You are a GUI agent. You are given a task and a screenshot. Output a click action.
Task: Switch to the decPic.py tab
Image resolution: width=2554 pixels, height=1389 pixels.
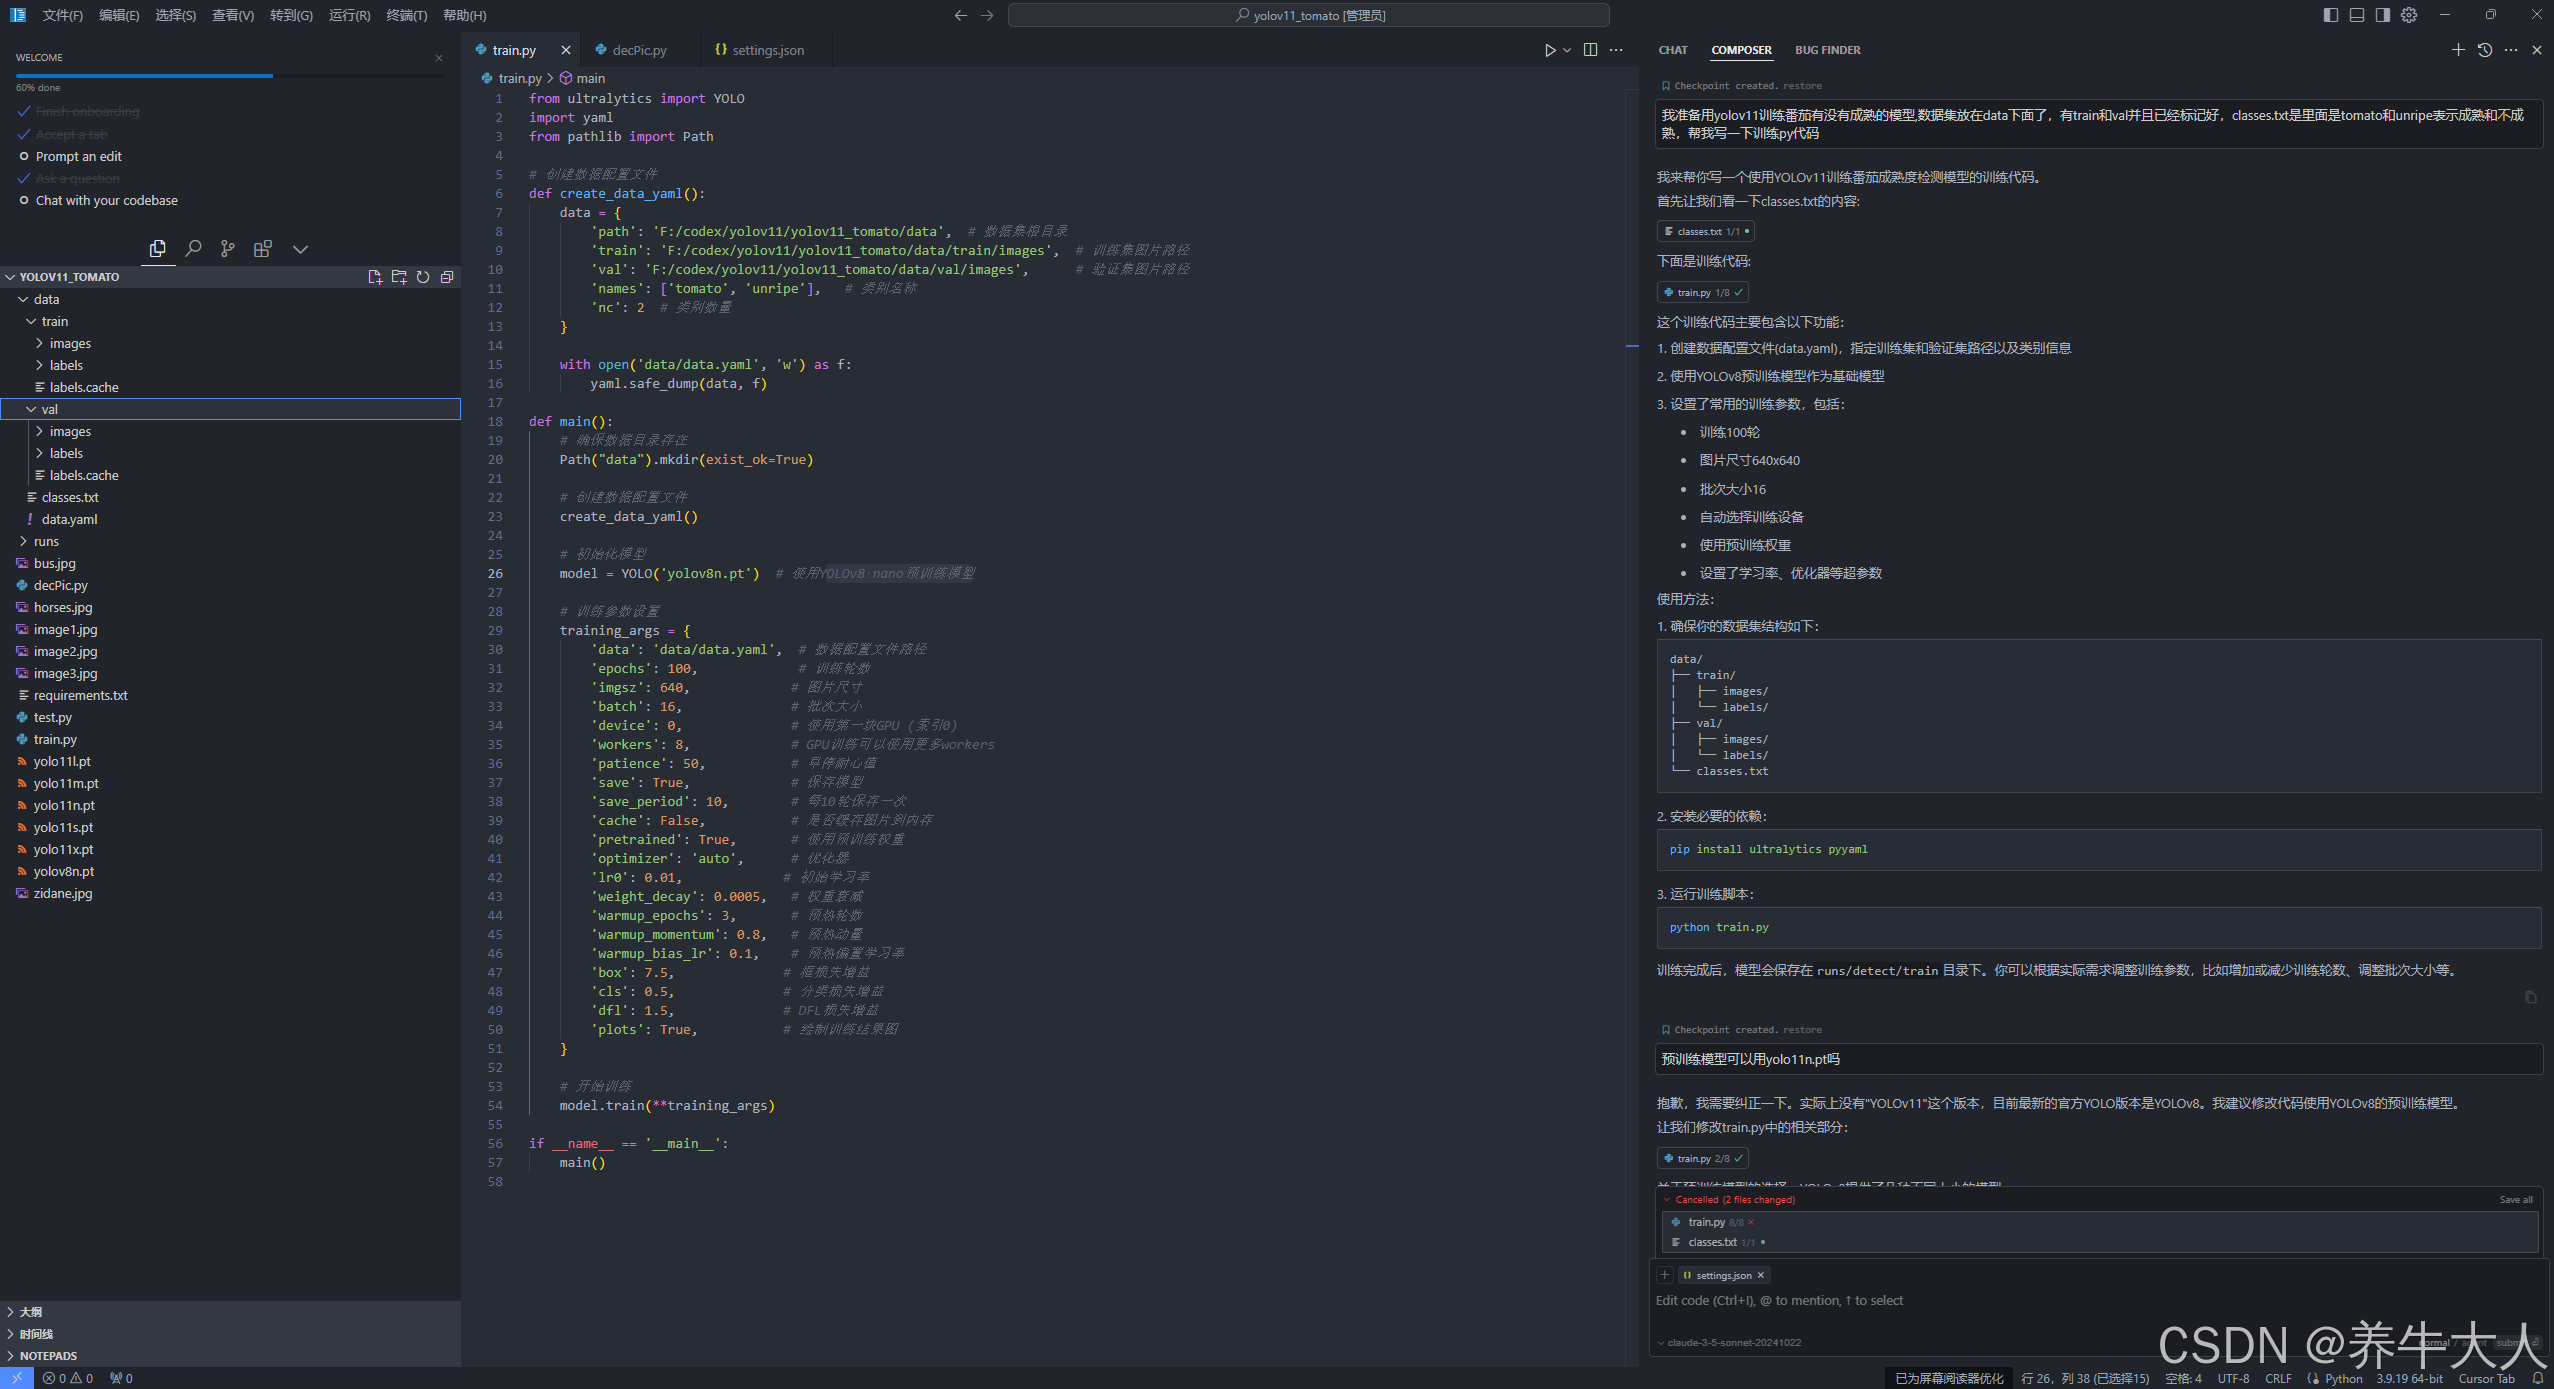639,50
